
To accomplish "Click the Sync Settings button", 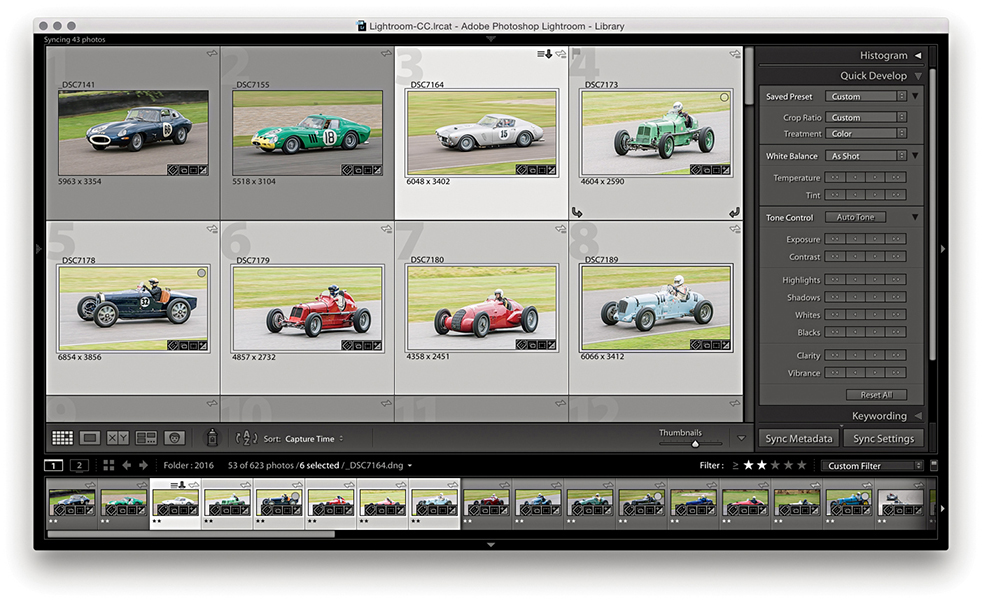I will click(x=883, y=438).
